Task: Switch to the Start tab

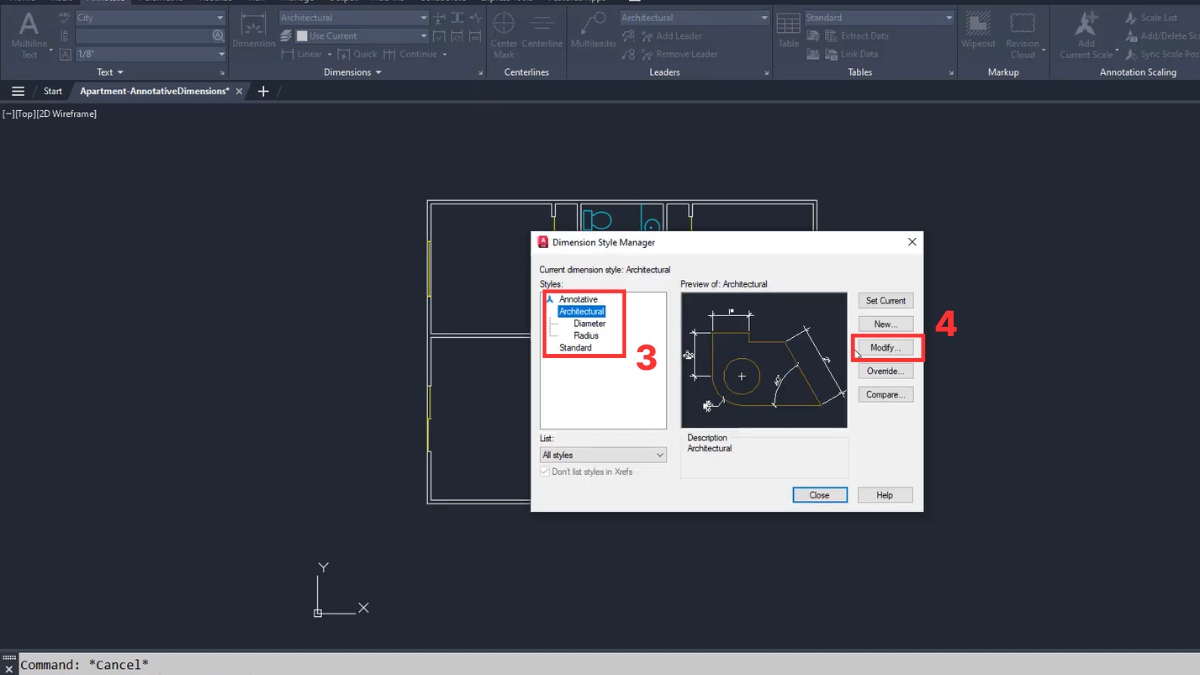Action: (x=52, y=91)
